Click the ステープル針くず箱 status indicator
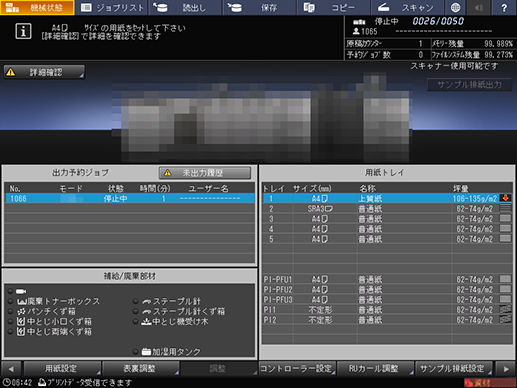 135,311
